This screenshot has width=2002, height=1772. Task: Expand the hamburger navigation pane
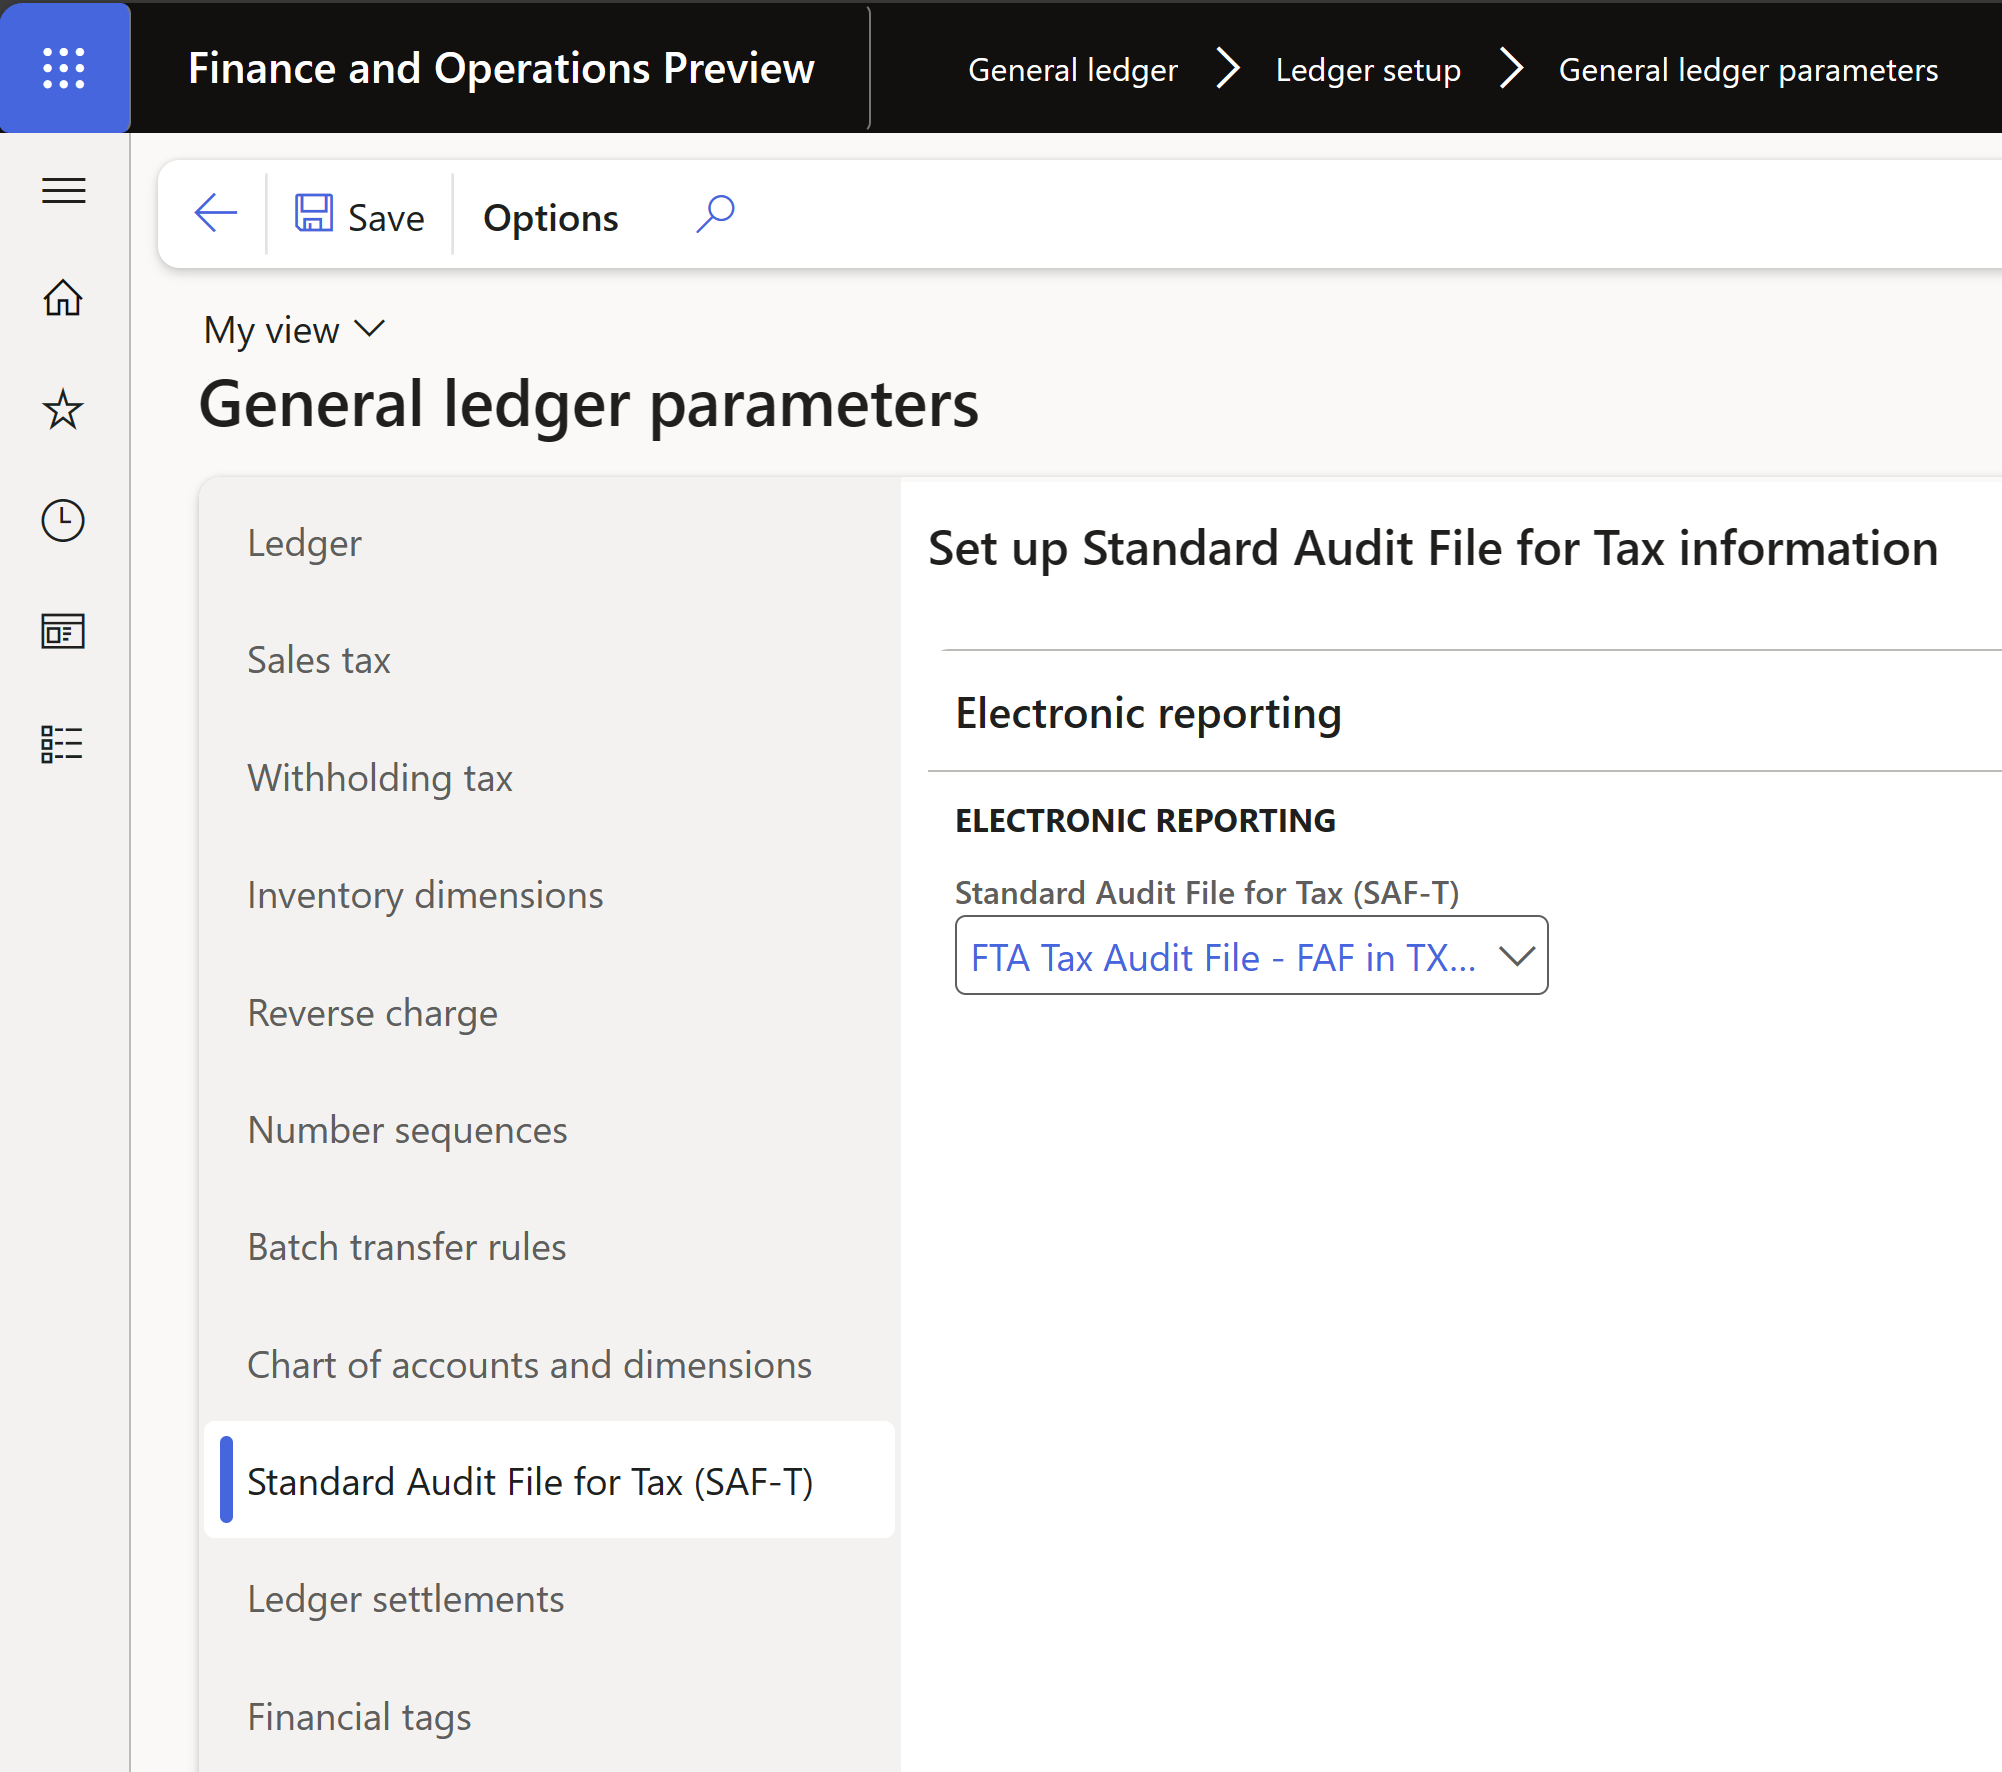click(64, 189)
